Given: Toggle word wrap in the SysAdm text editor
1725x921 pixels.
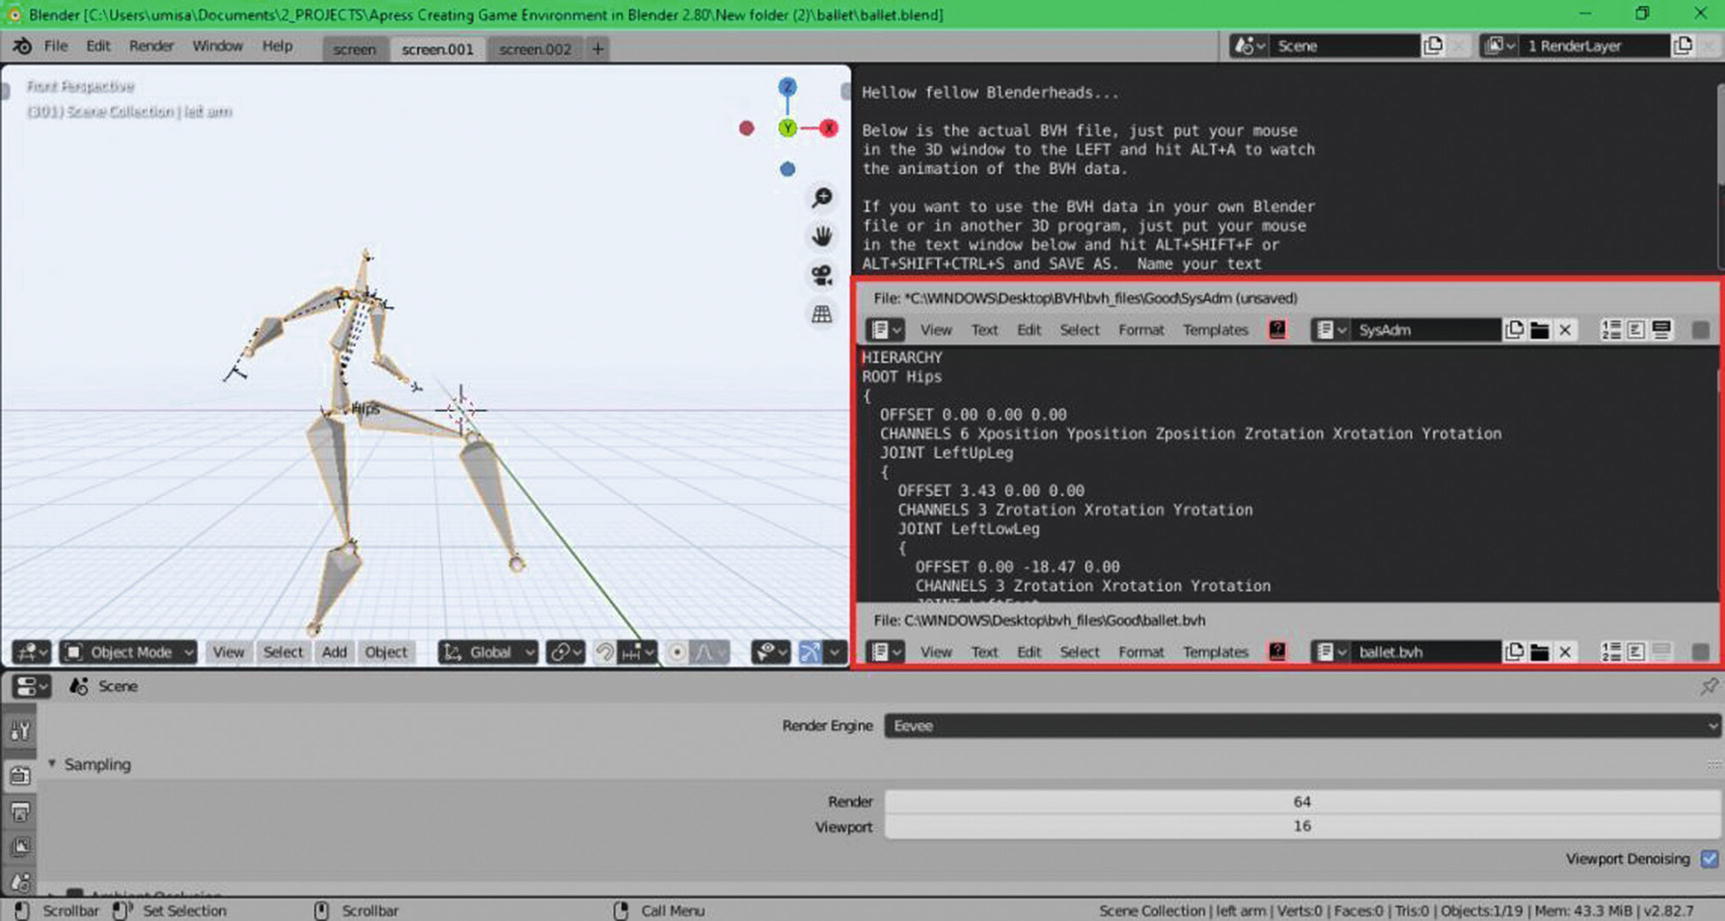Looking at the screenshot, I should (1636, 330).
